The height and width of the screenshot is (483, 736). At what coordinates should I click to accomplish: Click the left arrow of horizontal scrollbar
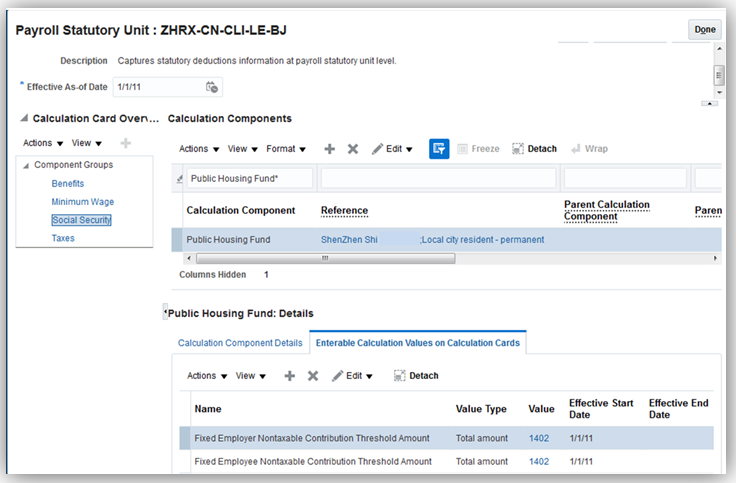[189, 258]
